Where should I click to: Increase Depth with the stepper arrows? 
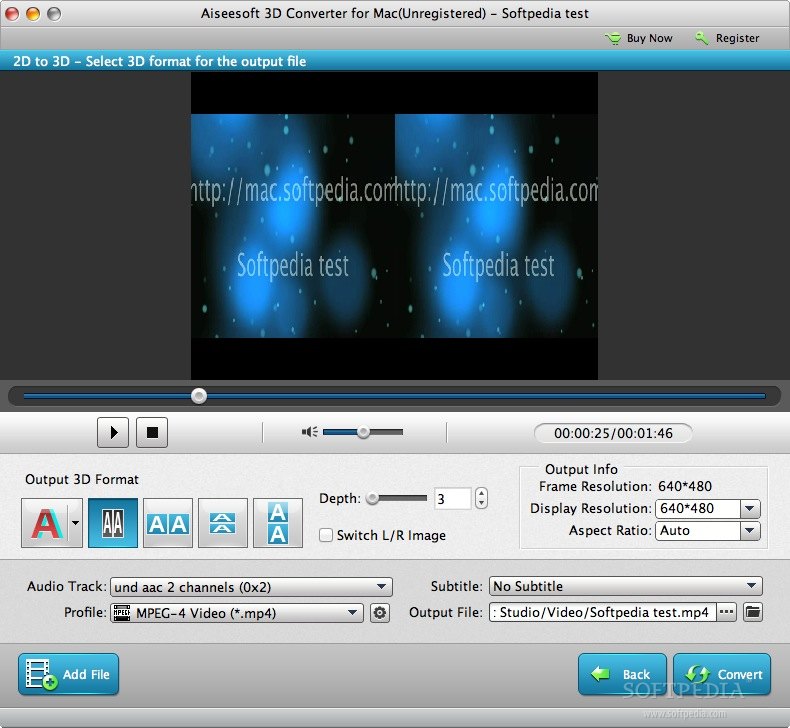click(x=481, y=494)
